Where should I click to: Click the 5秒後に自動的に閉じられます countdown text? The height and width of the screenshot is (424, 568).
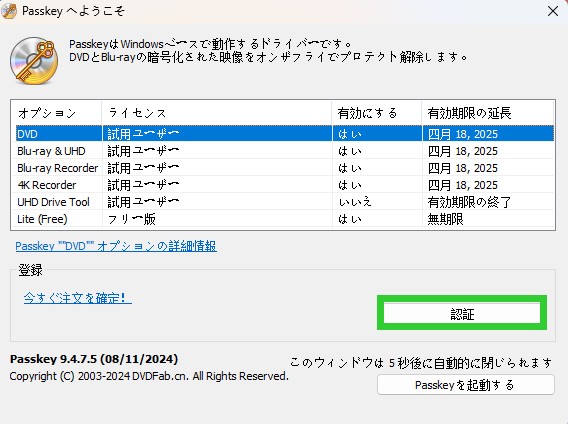[421, 362]
